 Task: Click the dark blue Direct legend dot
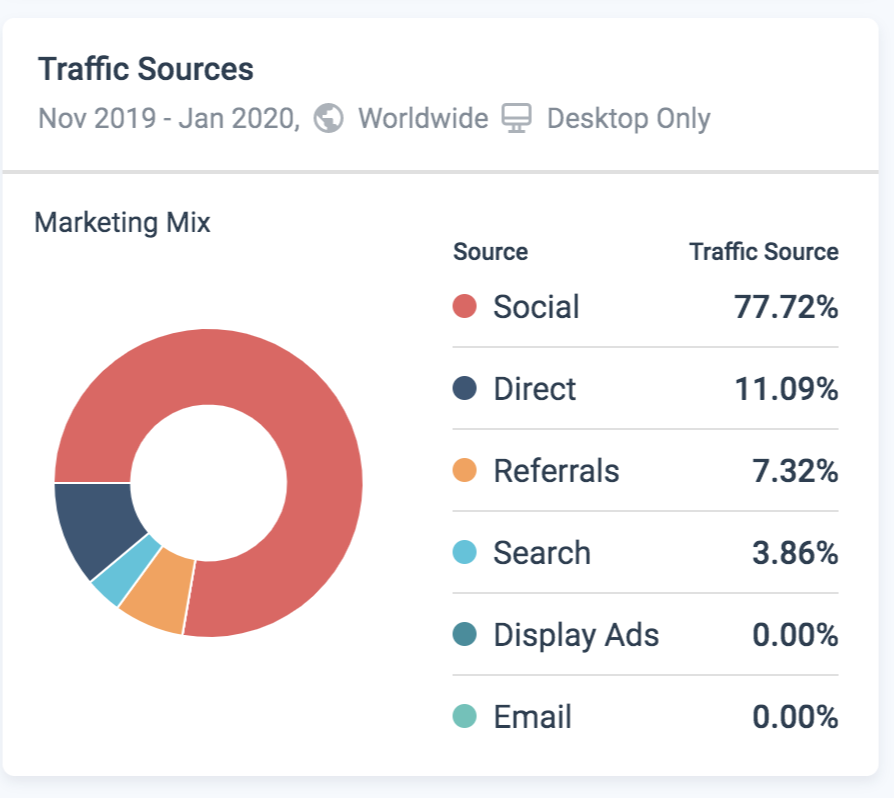(465, 388)
